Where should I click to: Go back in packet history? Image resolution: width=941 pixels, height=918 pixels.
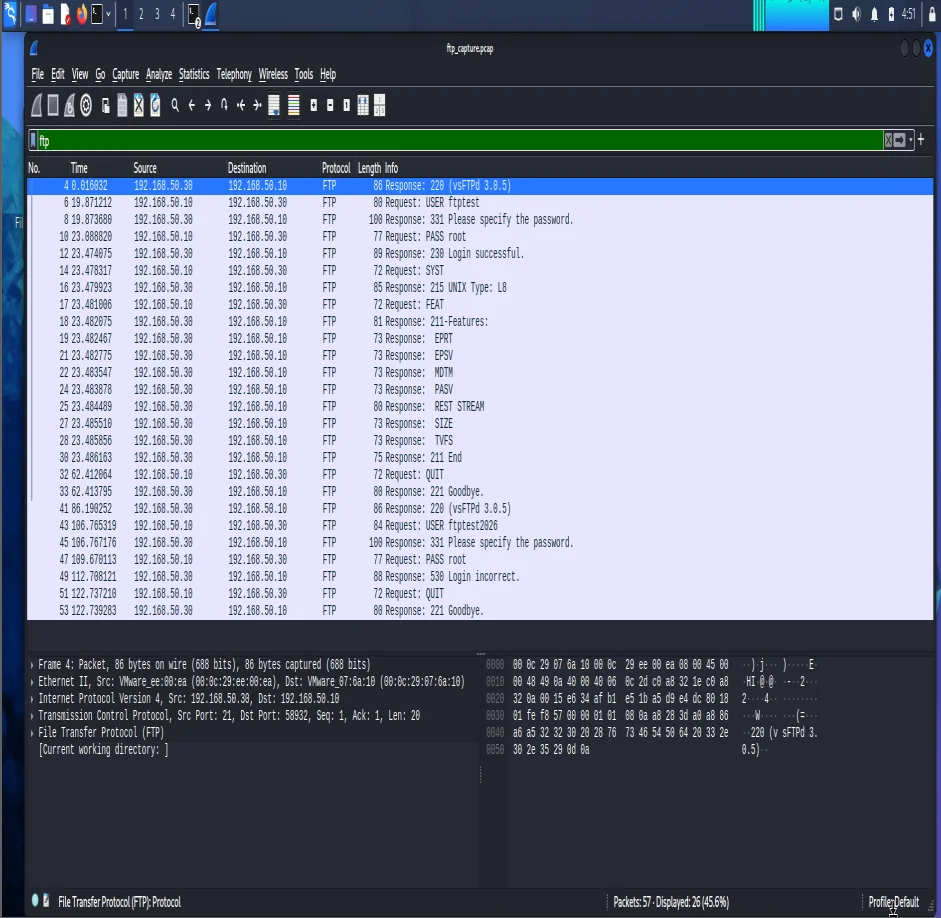(x=191, y=106)
